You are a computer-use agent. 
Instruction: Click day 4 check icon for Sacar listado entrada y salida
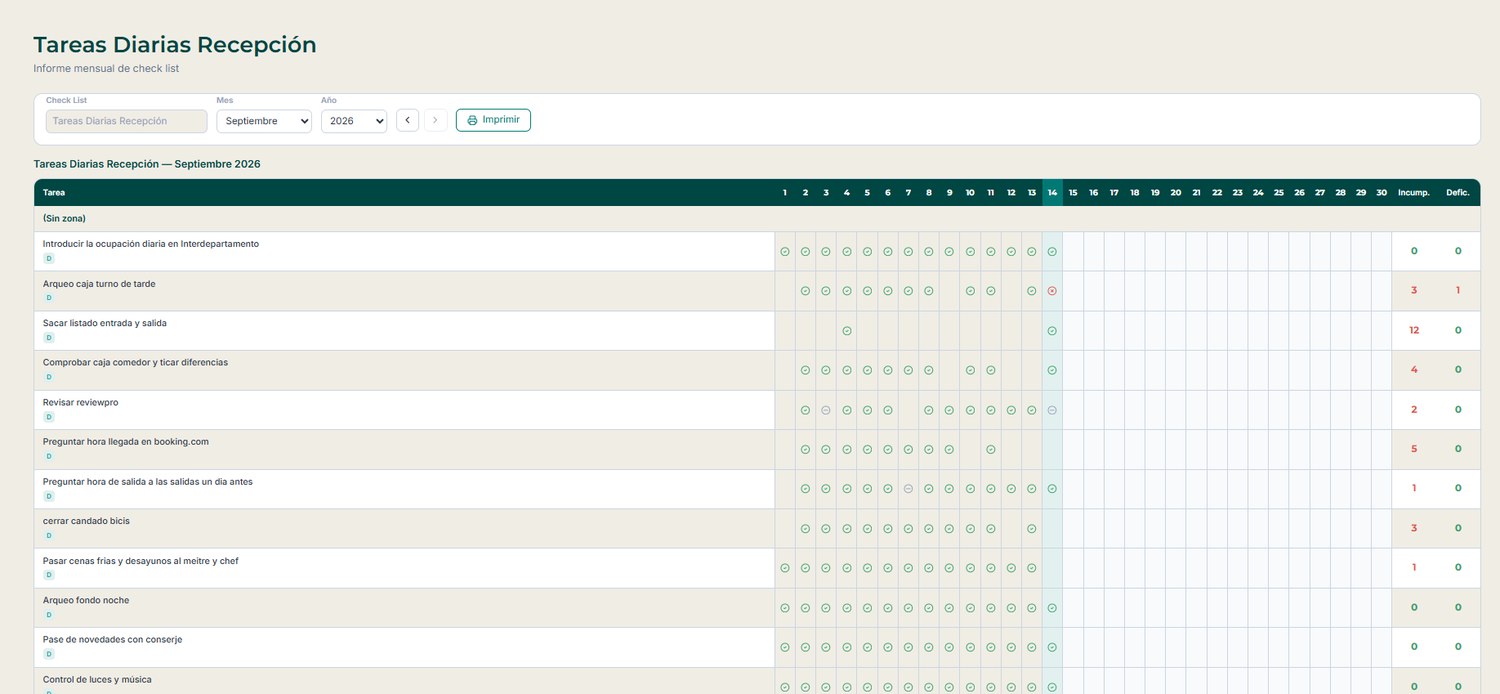(x=847, y=331)
